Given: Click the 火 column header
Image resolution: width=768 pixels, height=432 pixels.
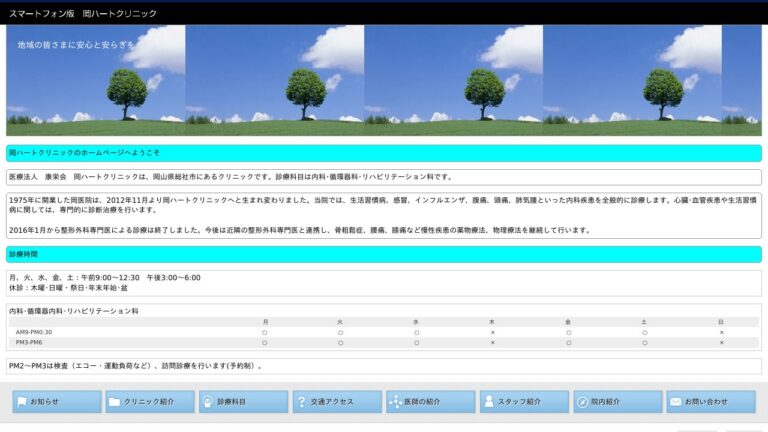Looking at the screenshot, I should [x=340, y=322].
